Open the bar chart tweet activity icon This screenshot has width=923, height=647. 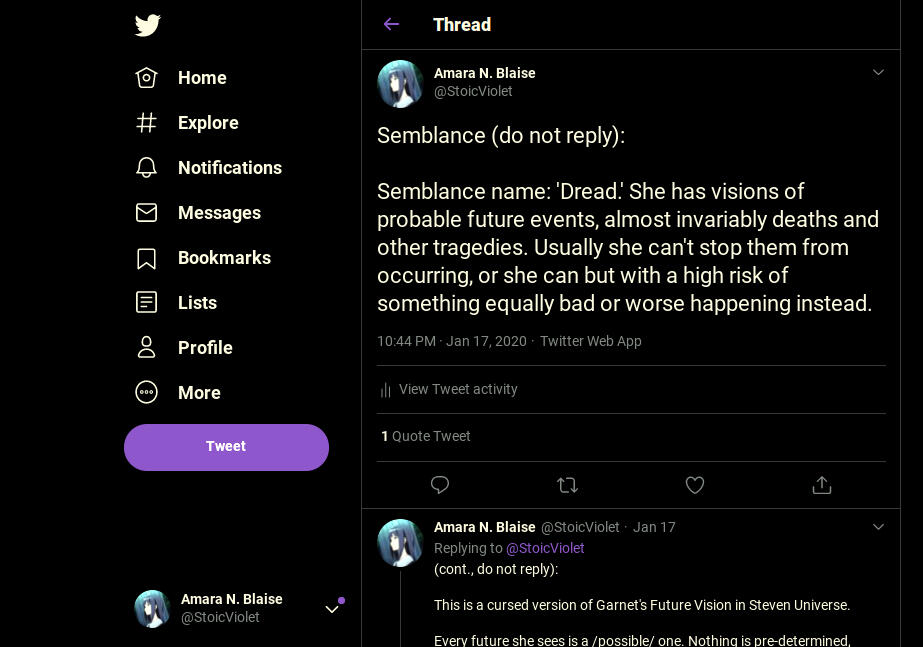(385, 390)
